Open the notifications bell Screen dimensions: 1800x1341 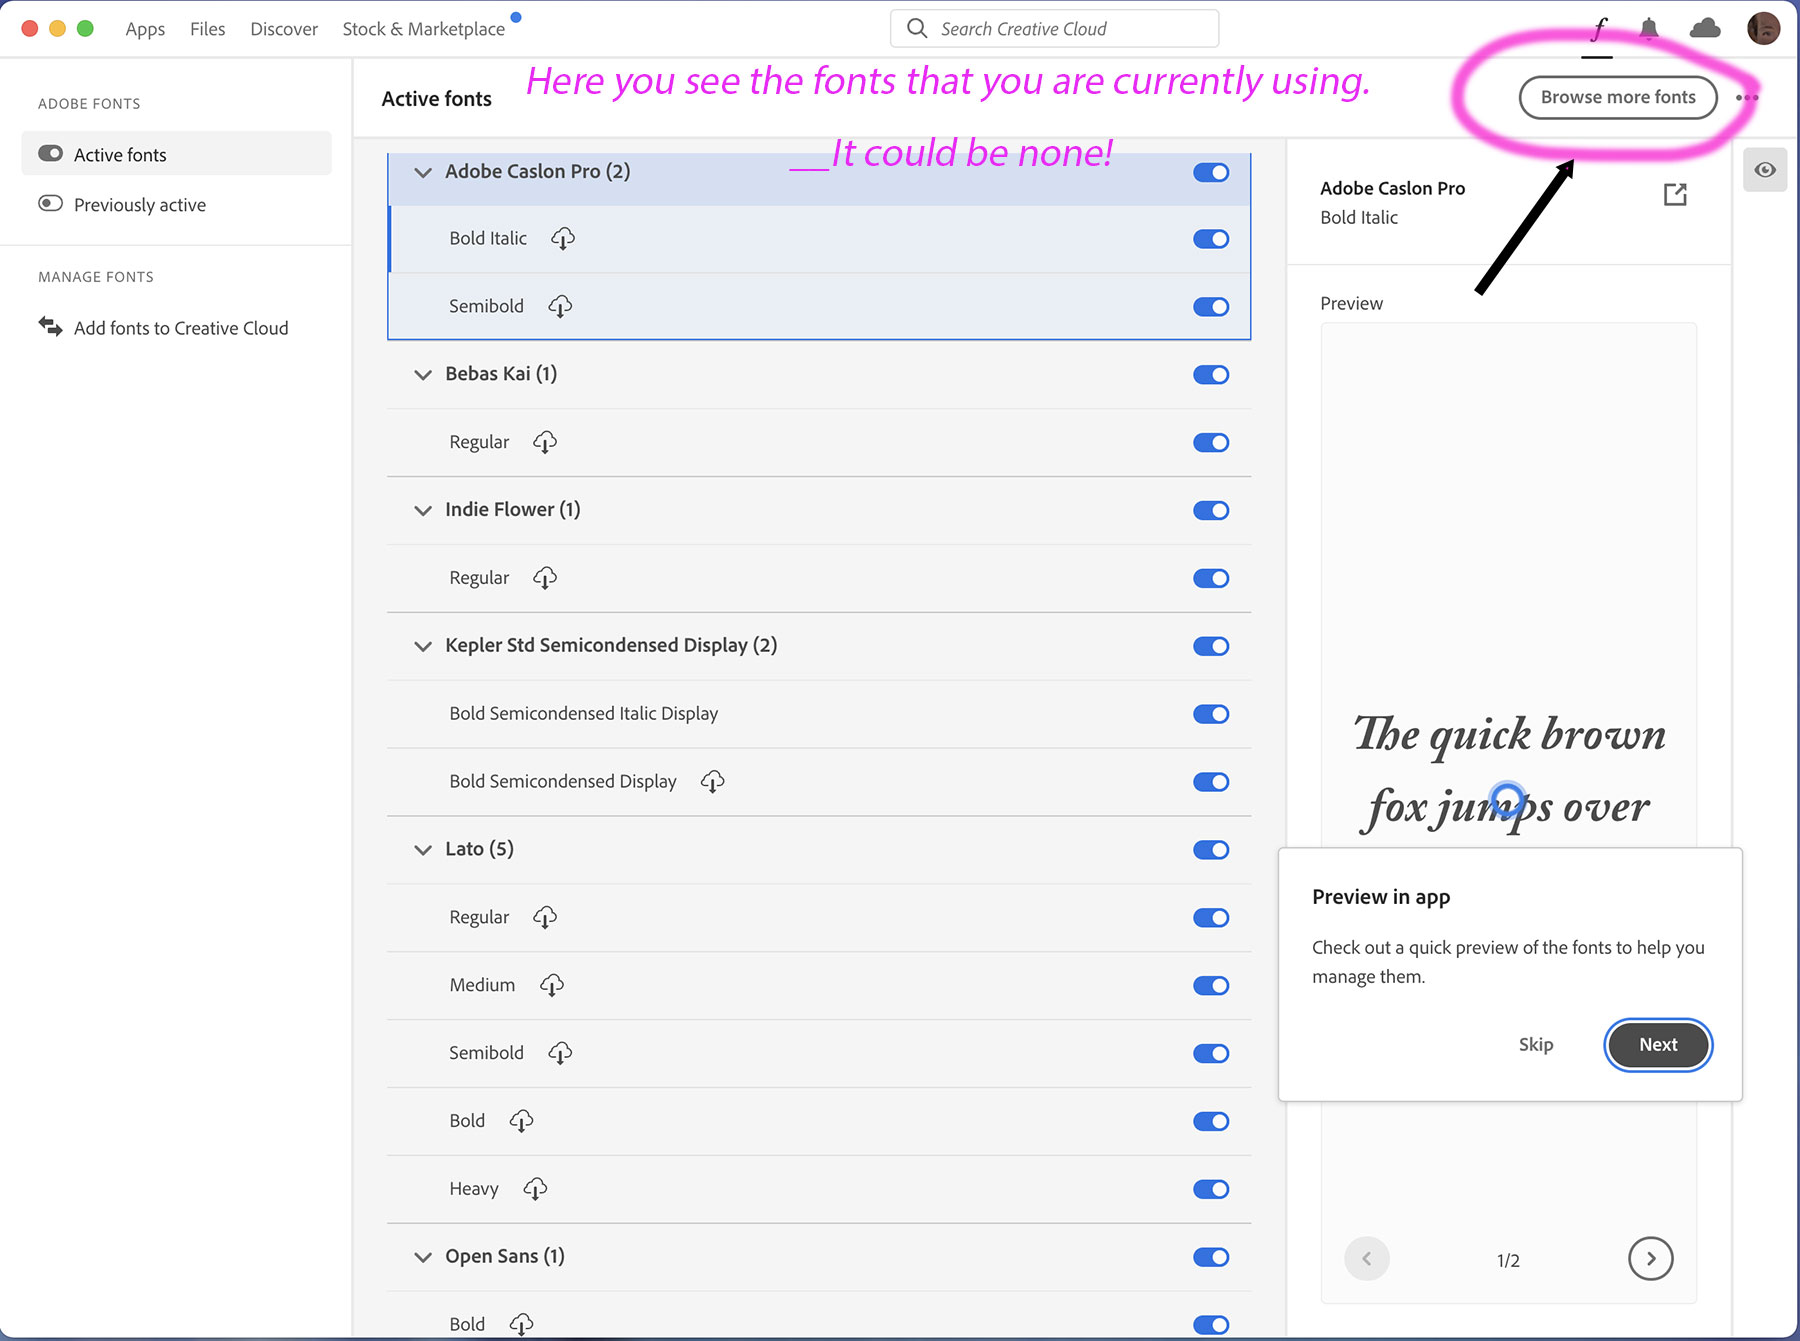[1649, 29]
